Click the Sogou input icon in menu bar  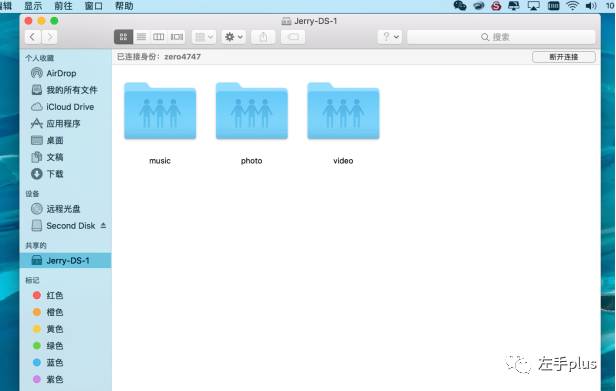[496, 6]
